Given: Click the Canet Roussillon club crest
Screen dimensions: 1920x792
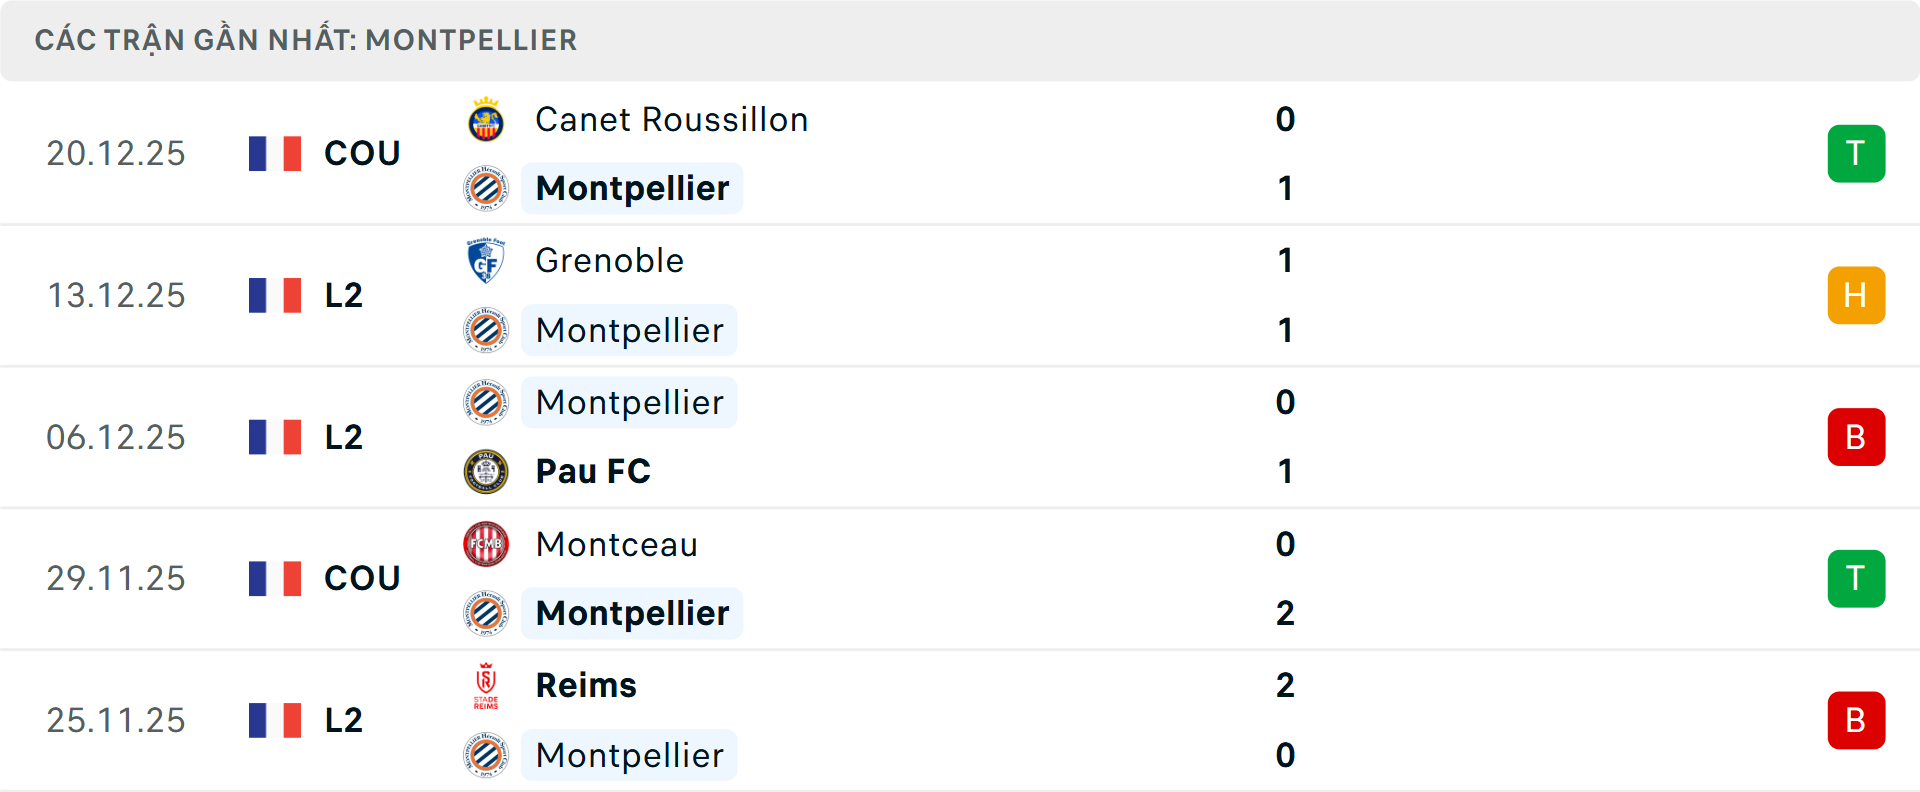Looking at the screenshot, I should [x=486, y=118].
